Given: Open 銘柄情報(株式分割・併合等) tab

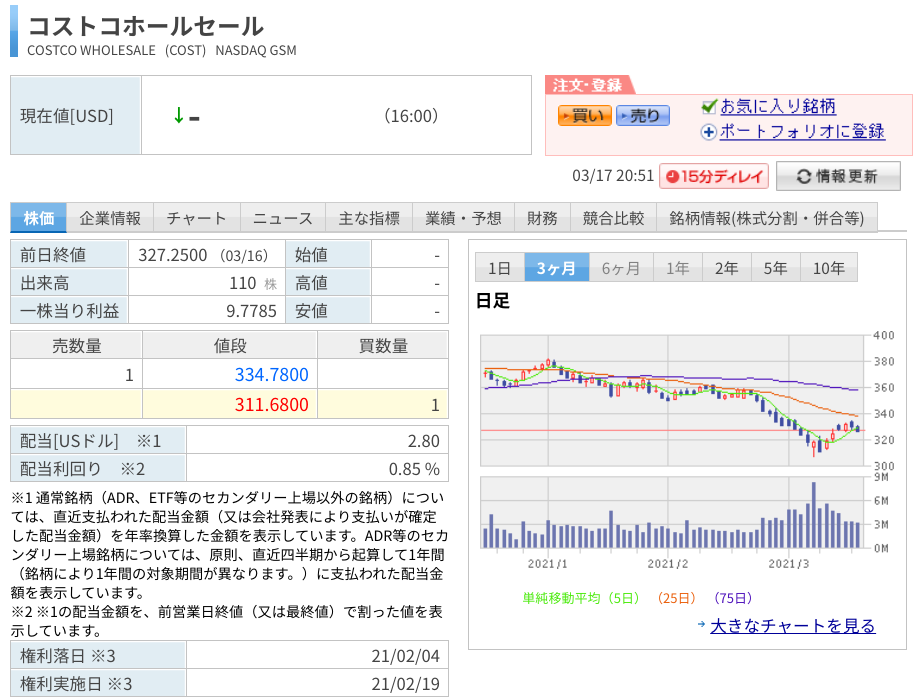Looking at the screenshot, I should click(x=767, y=218).
